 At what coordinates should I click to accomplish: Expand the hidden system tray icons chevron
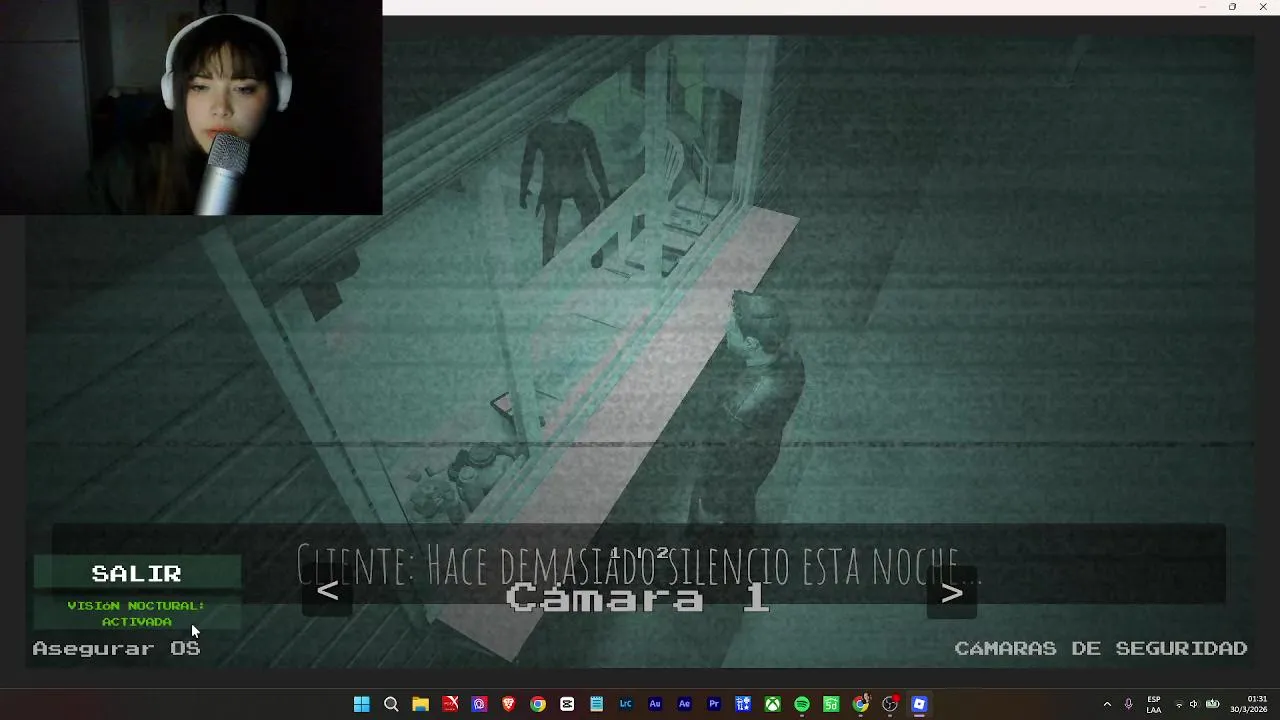tap(1107, 704)
